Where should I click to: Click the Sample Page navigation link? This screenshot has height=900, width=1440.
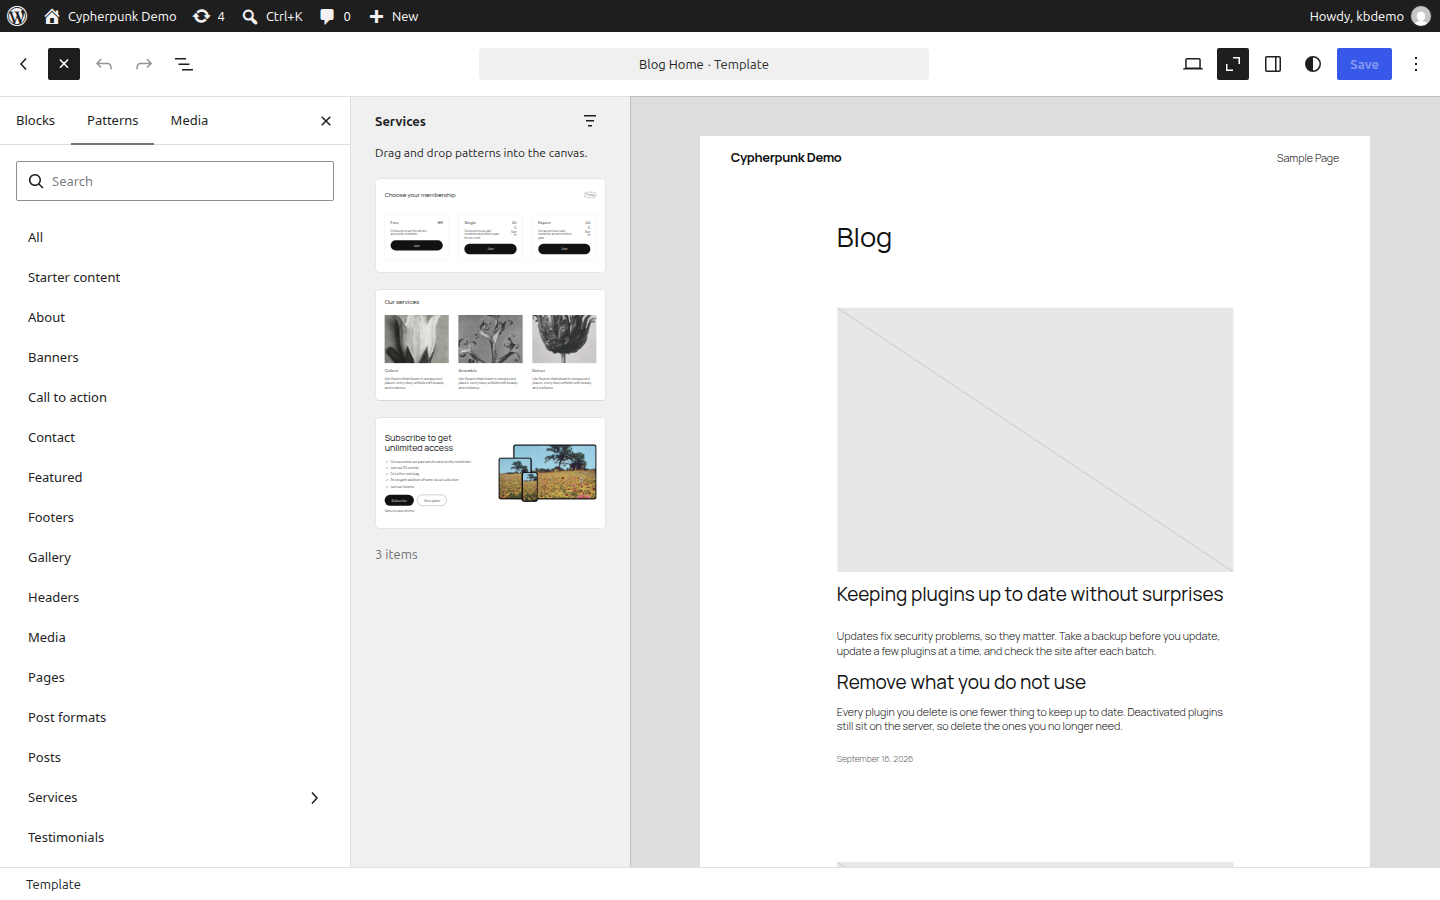pyautogui.click(x=1307, y=158)
